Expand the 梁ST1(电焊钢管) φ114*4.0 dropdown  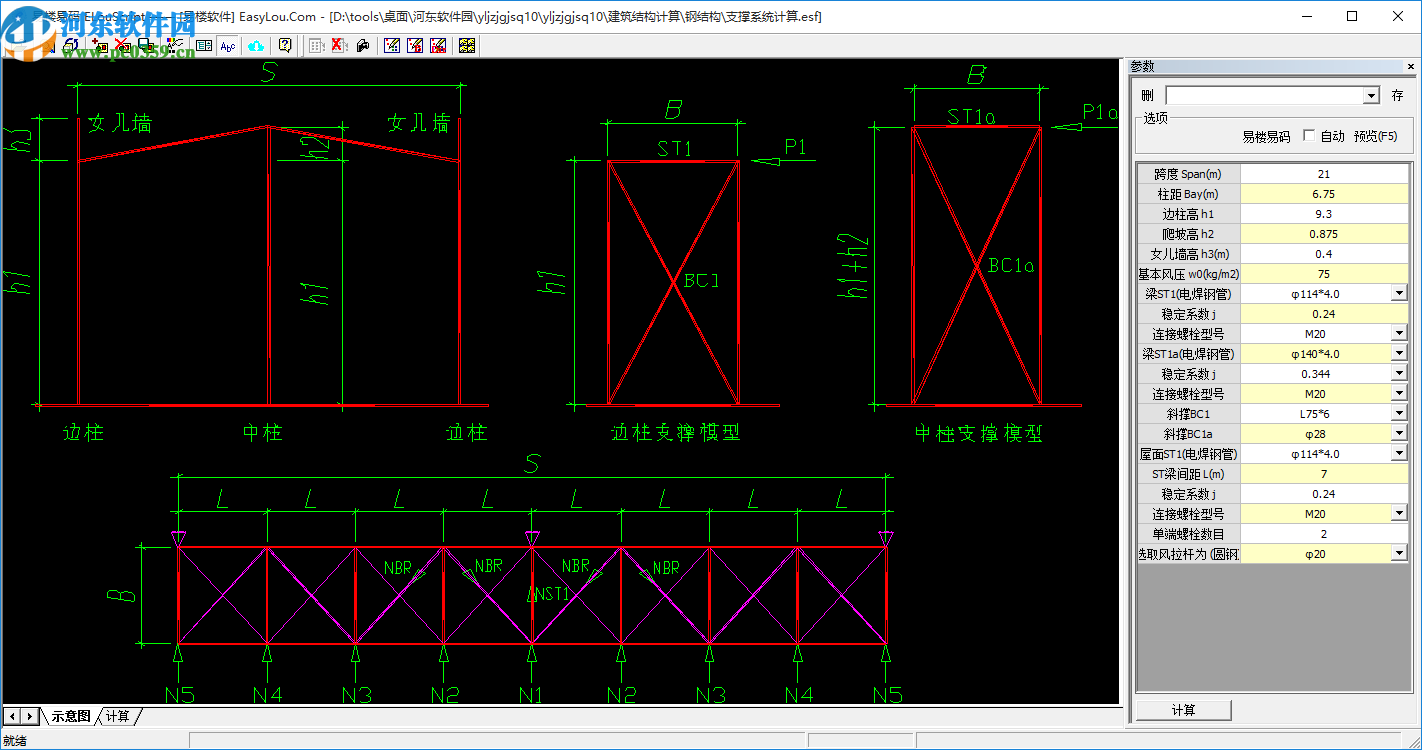1398,294
